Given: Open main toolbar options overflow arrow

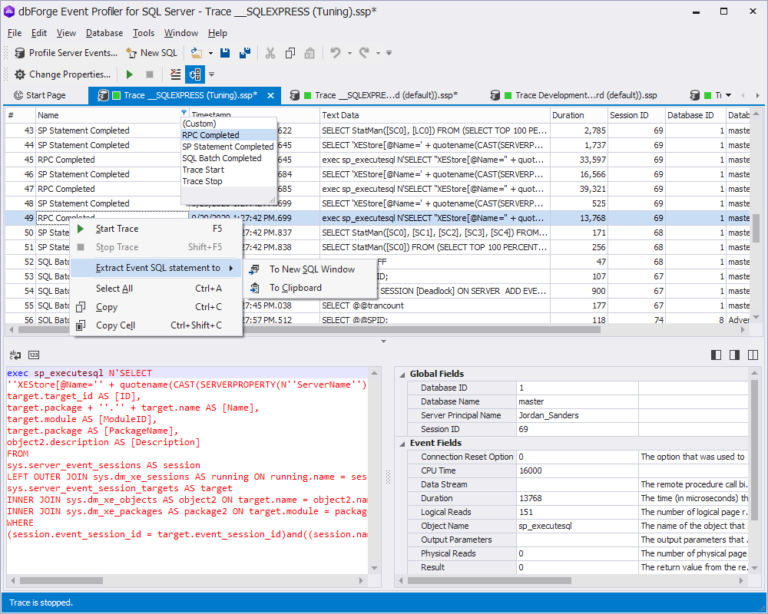Looking at the screenshot, I should tap(389, 53).
